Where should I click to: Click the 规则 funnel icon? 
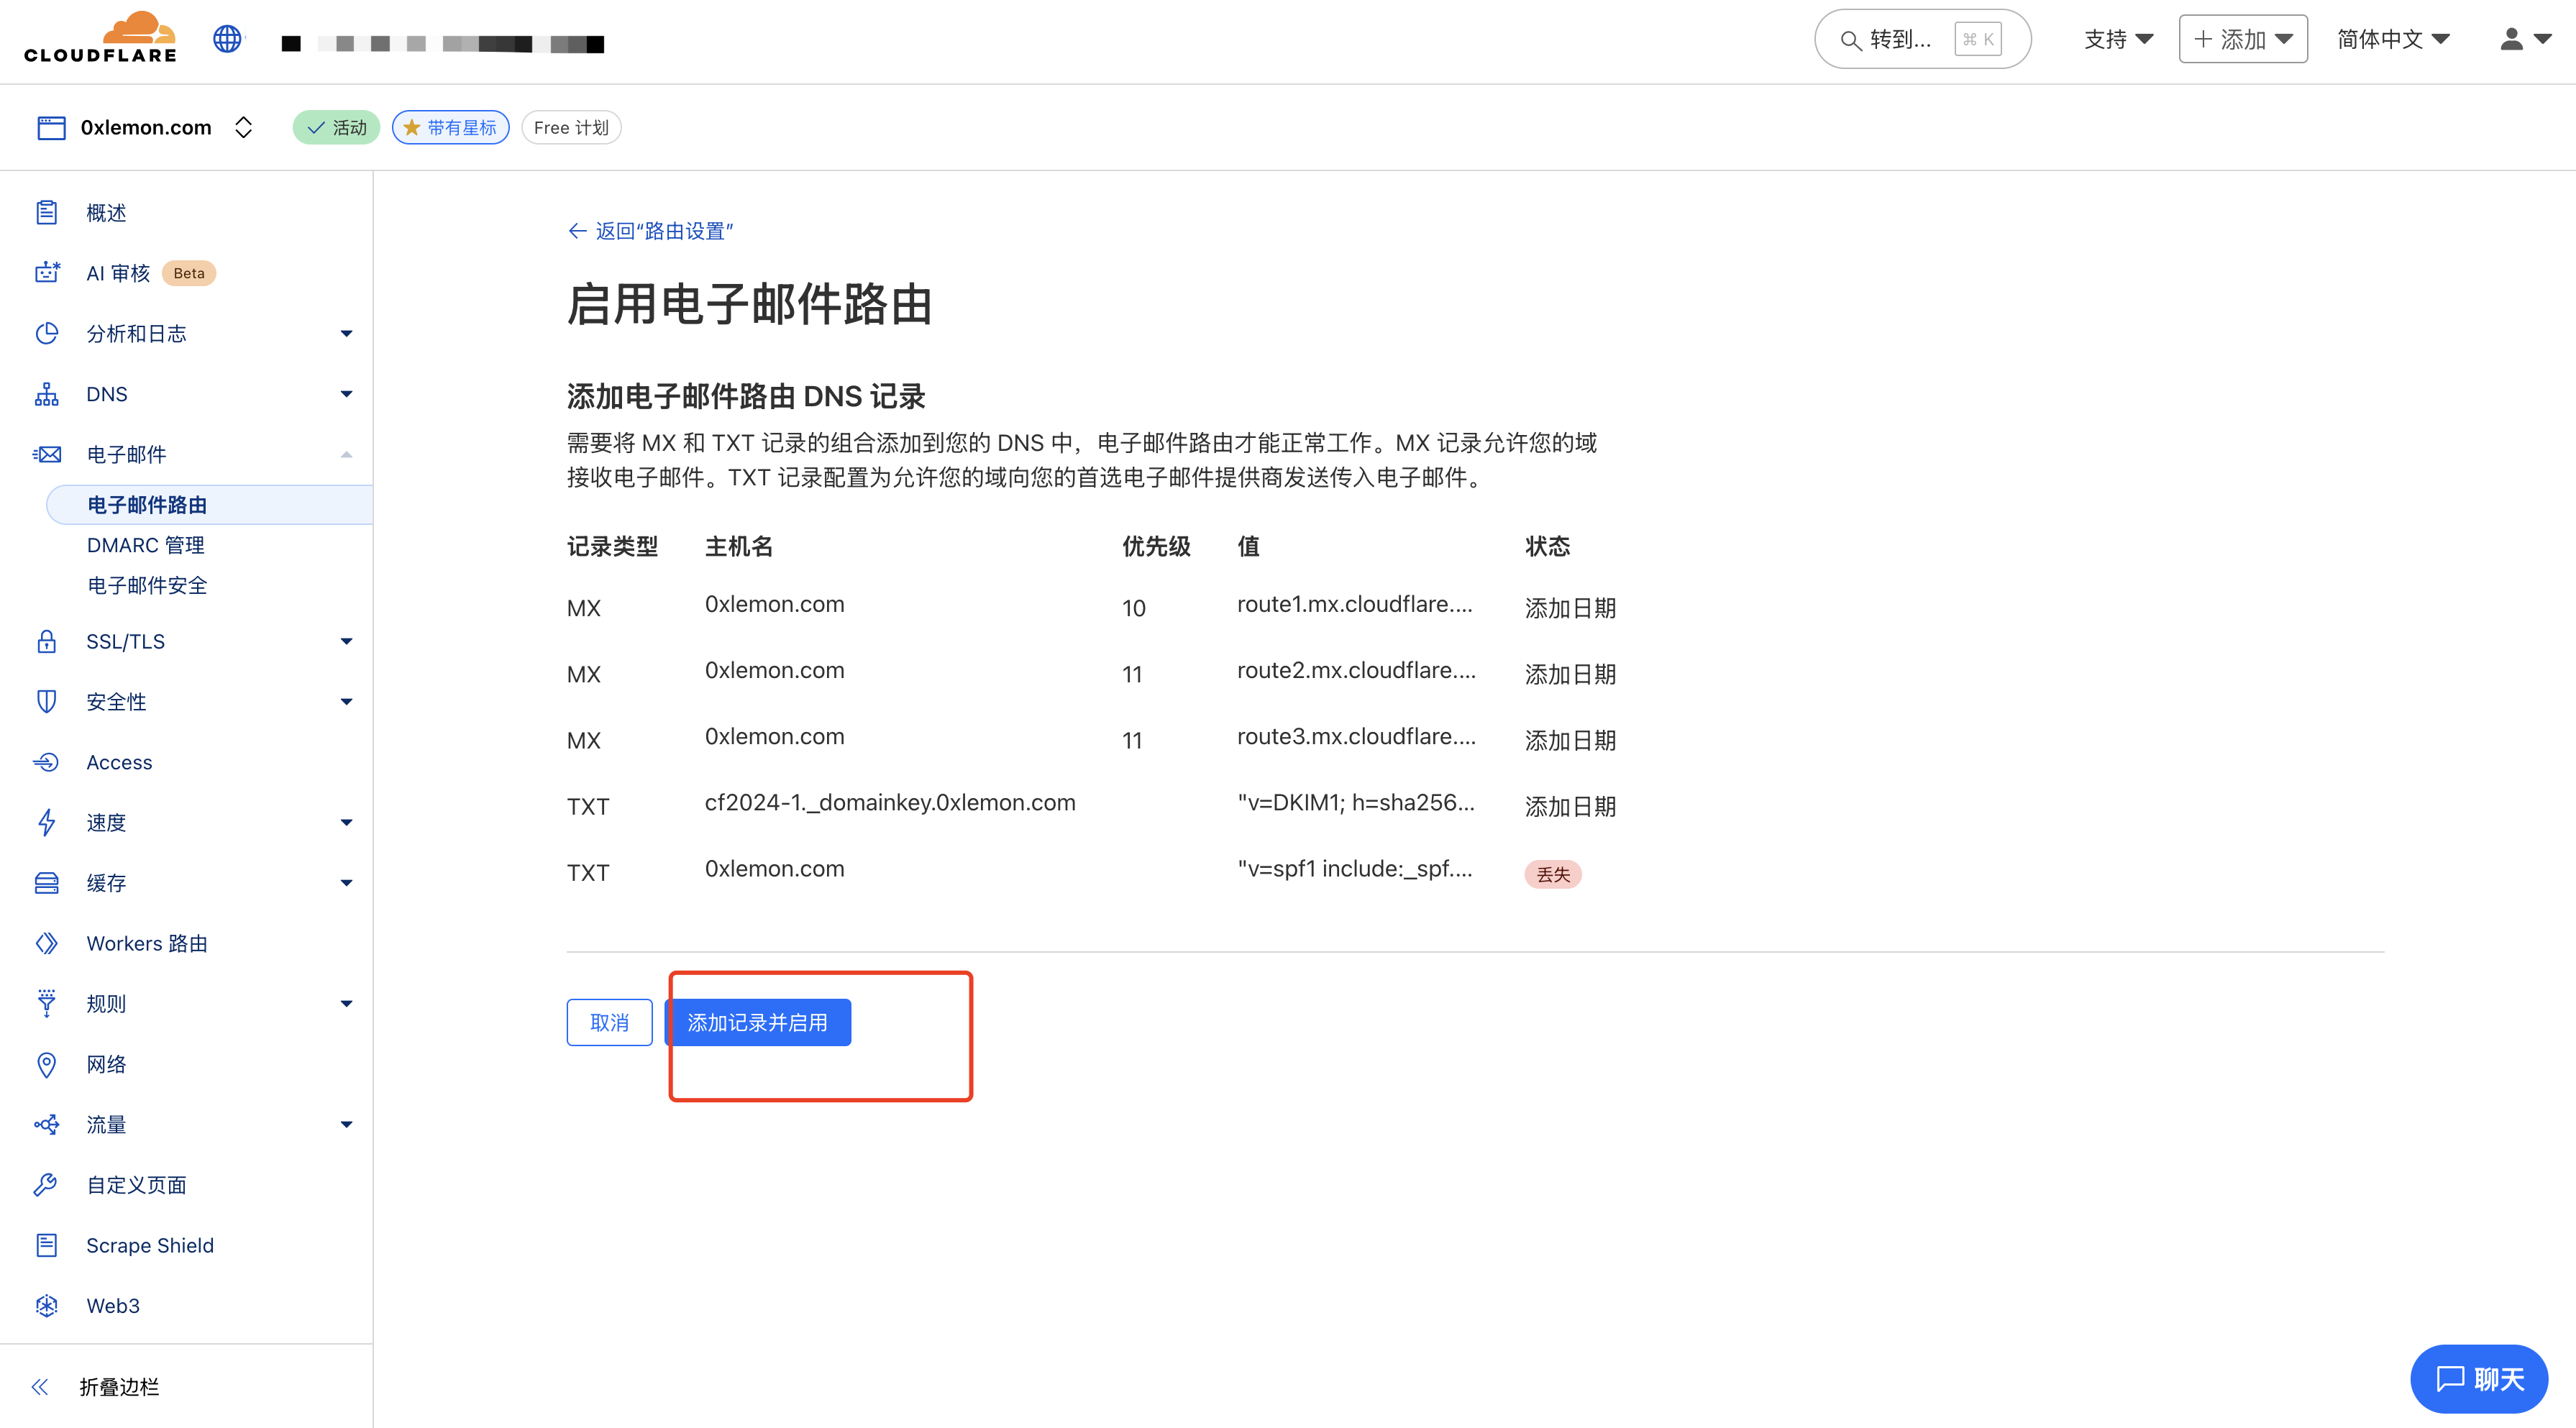tap(47, 1003)
